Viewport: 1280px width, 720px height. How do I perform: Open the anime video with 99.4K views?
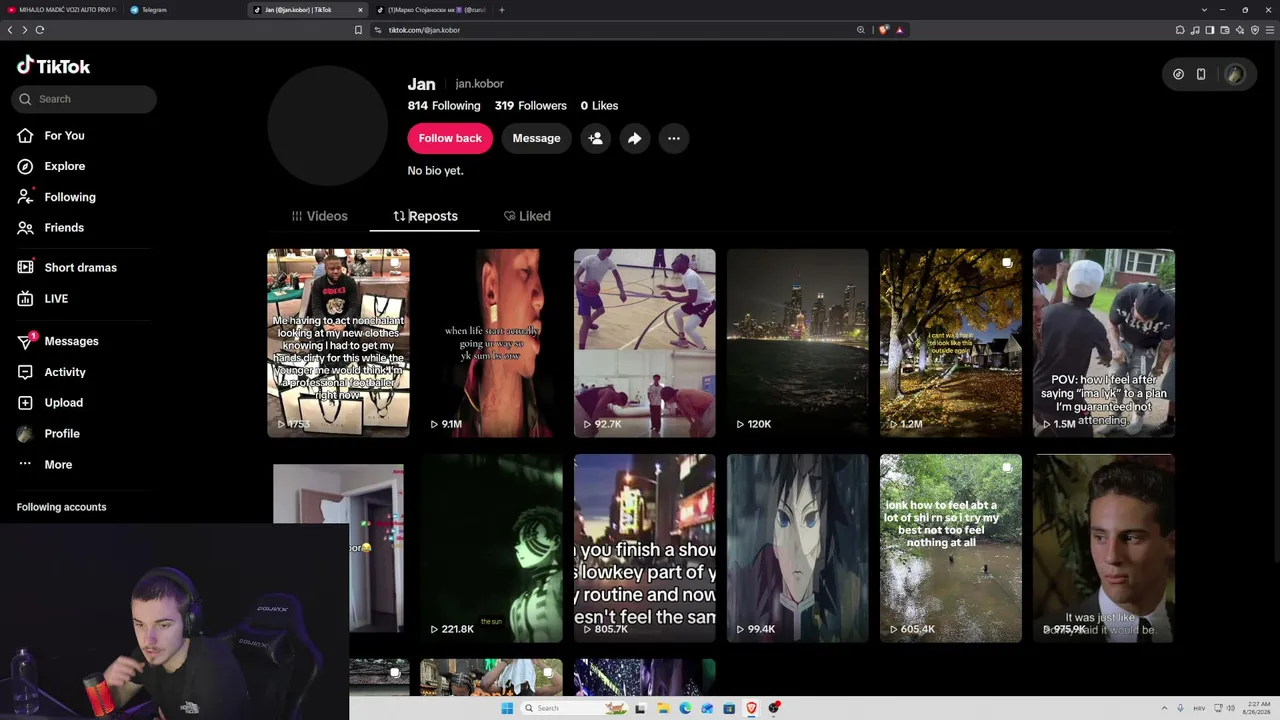[x=797, y=548]
